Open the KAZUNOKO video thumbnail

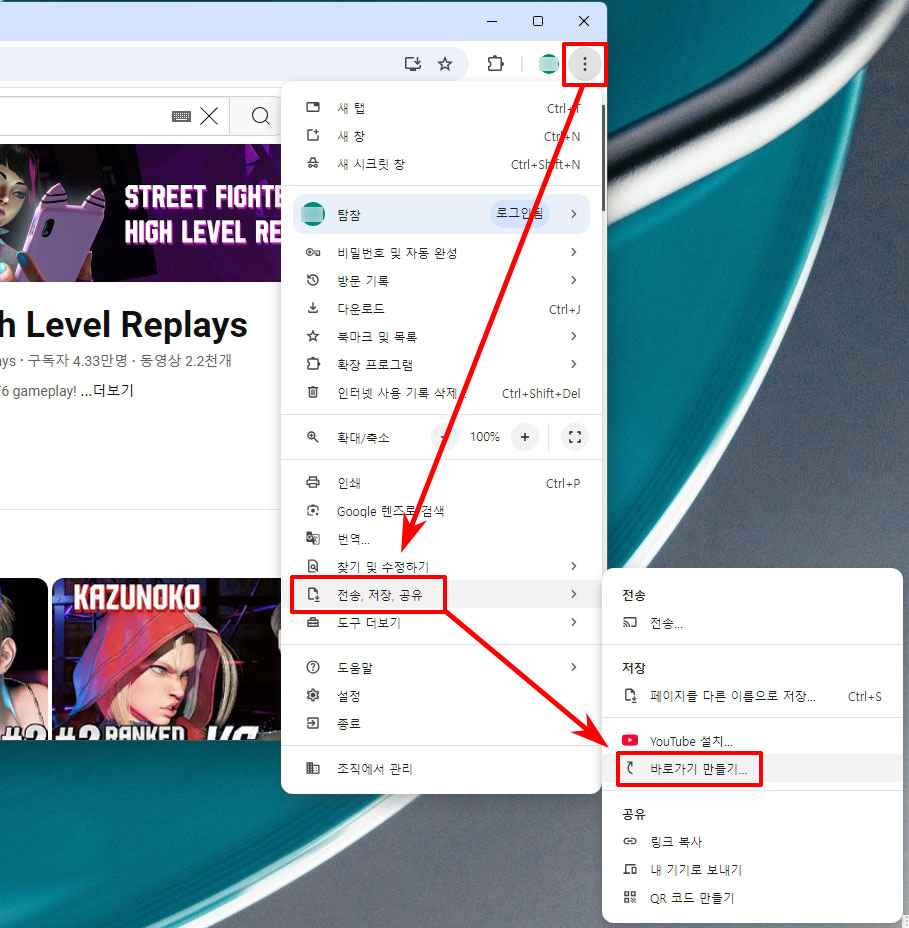(x=166, y=659)
